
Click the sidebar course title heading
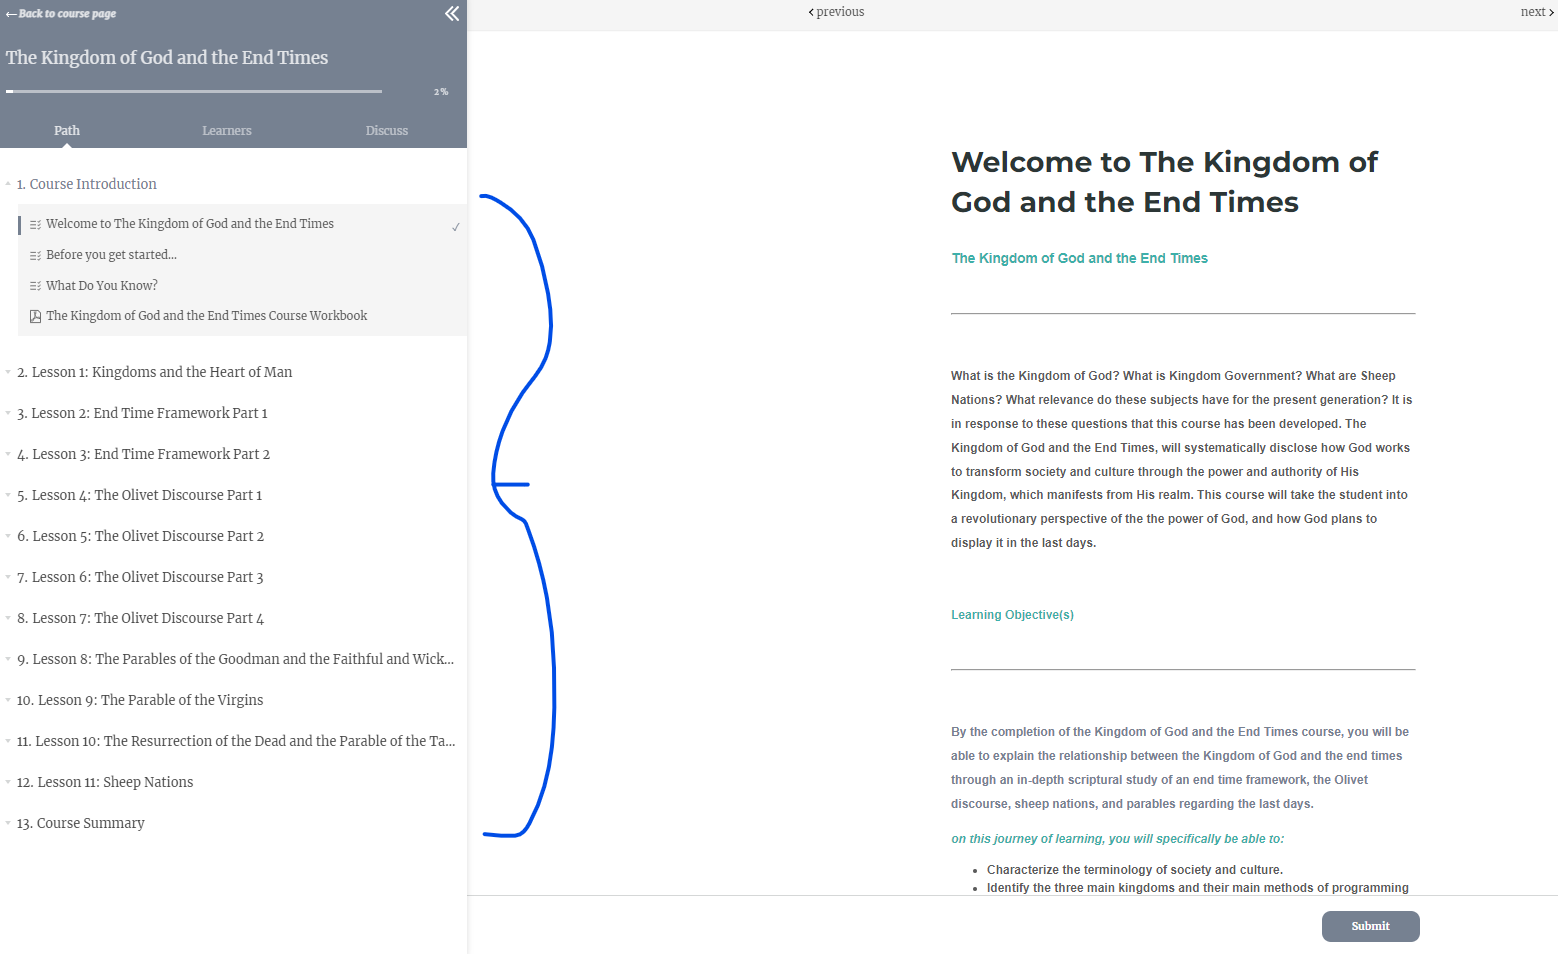coord(167,58)
